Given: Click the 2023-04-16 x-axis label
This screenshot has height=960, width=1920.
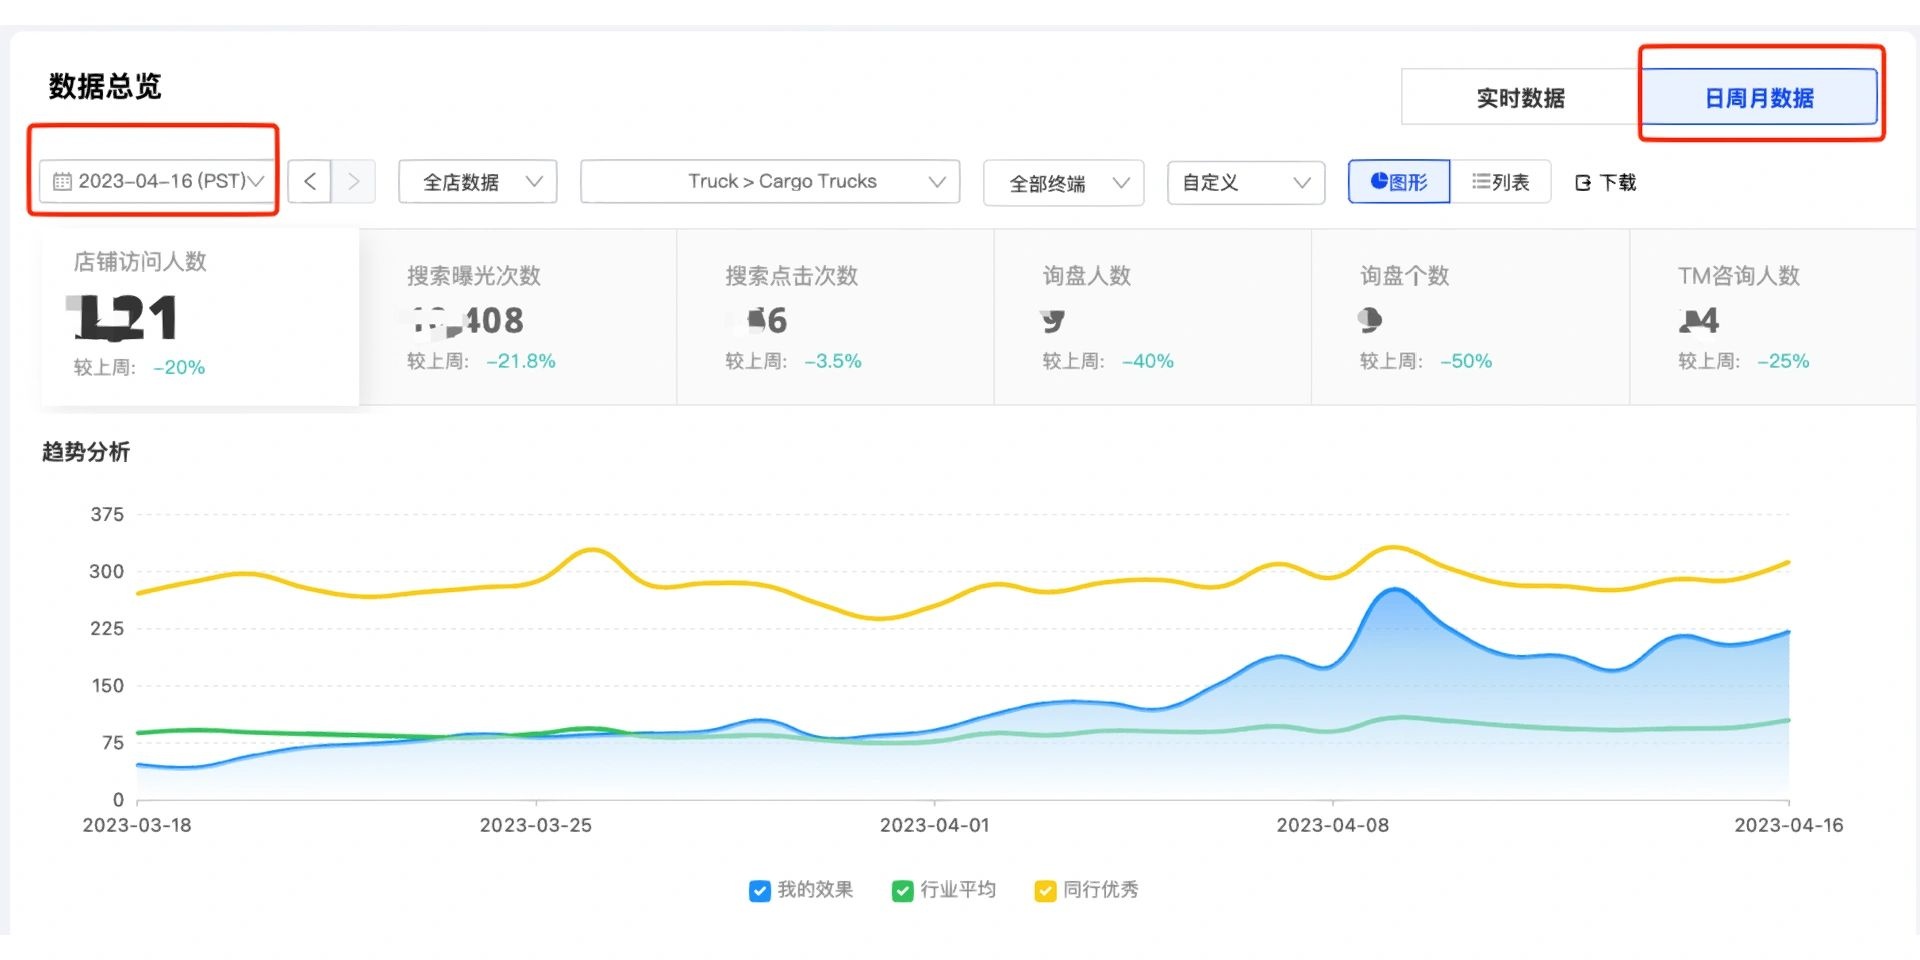Looking at the screenshot, I should point(1789,825).
